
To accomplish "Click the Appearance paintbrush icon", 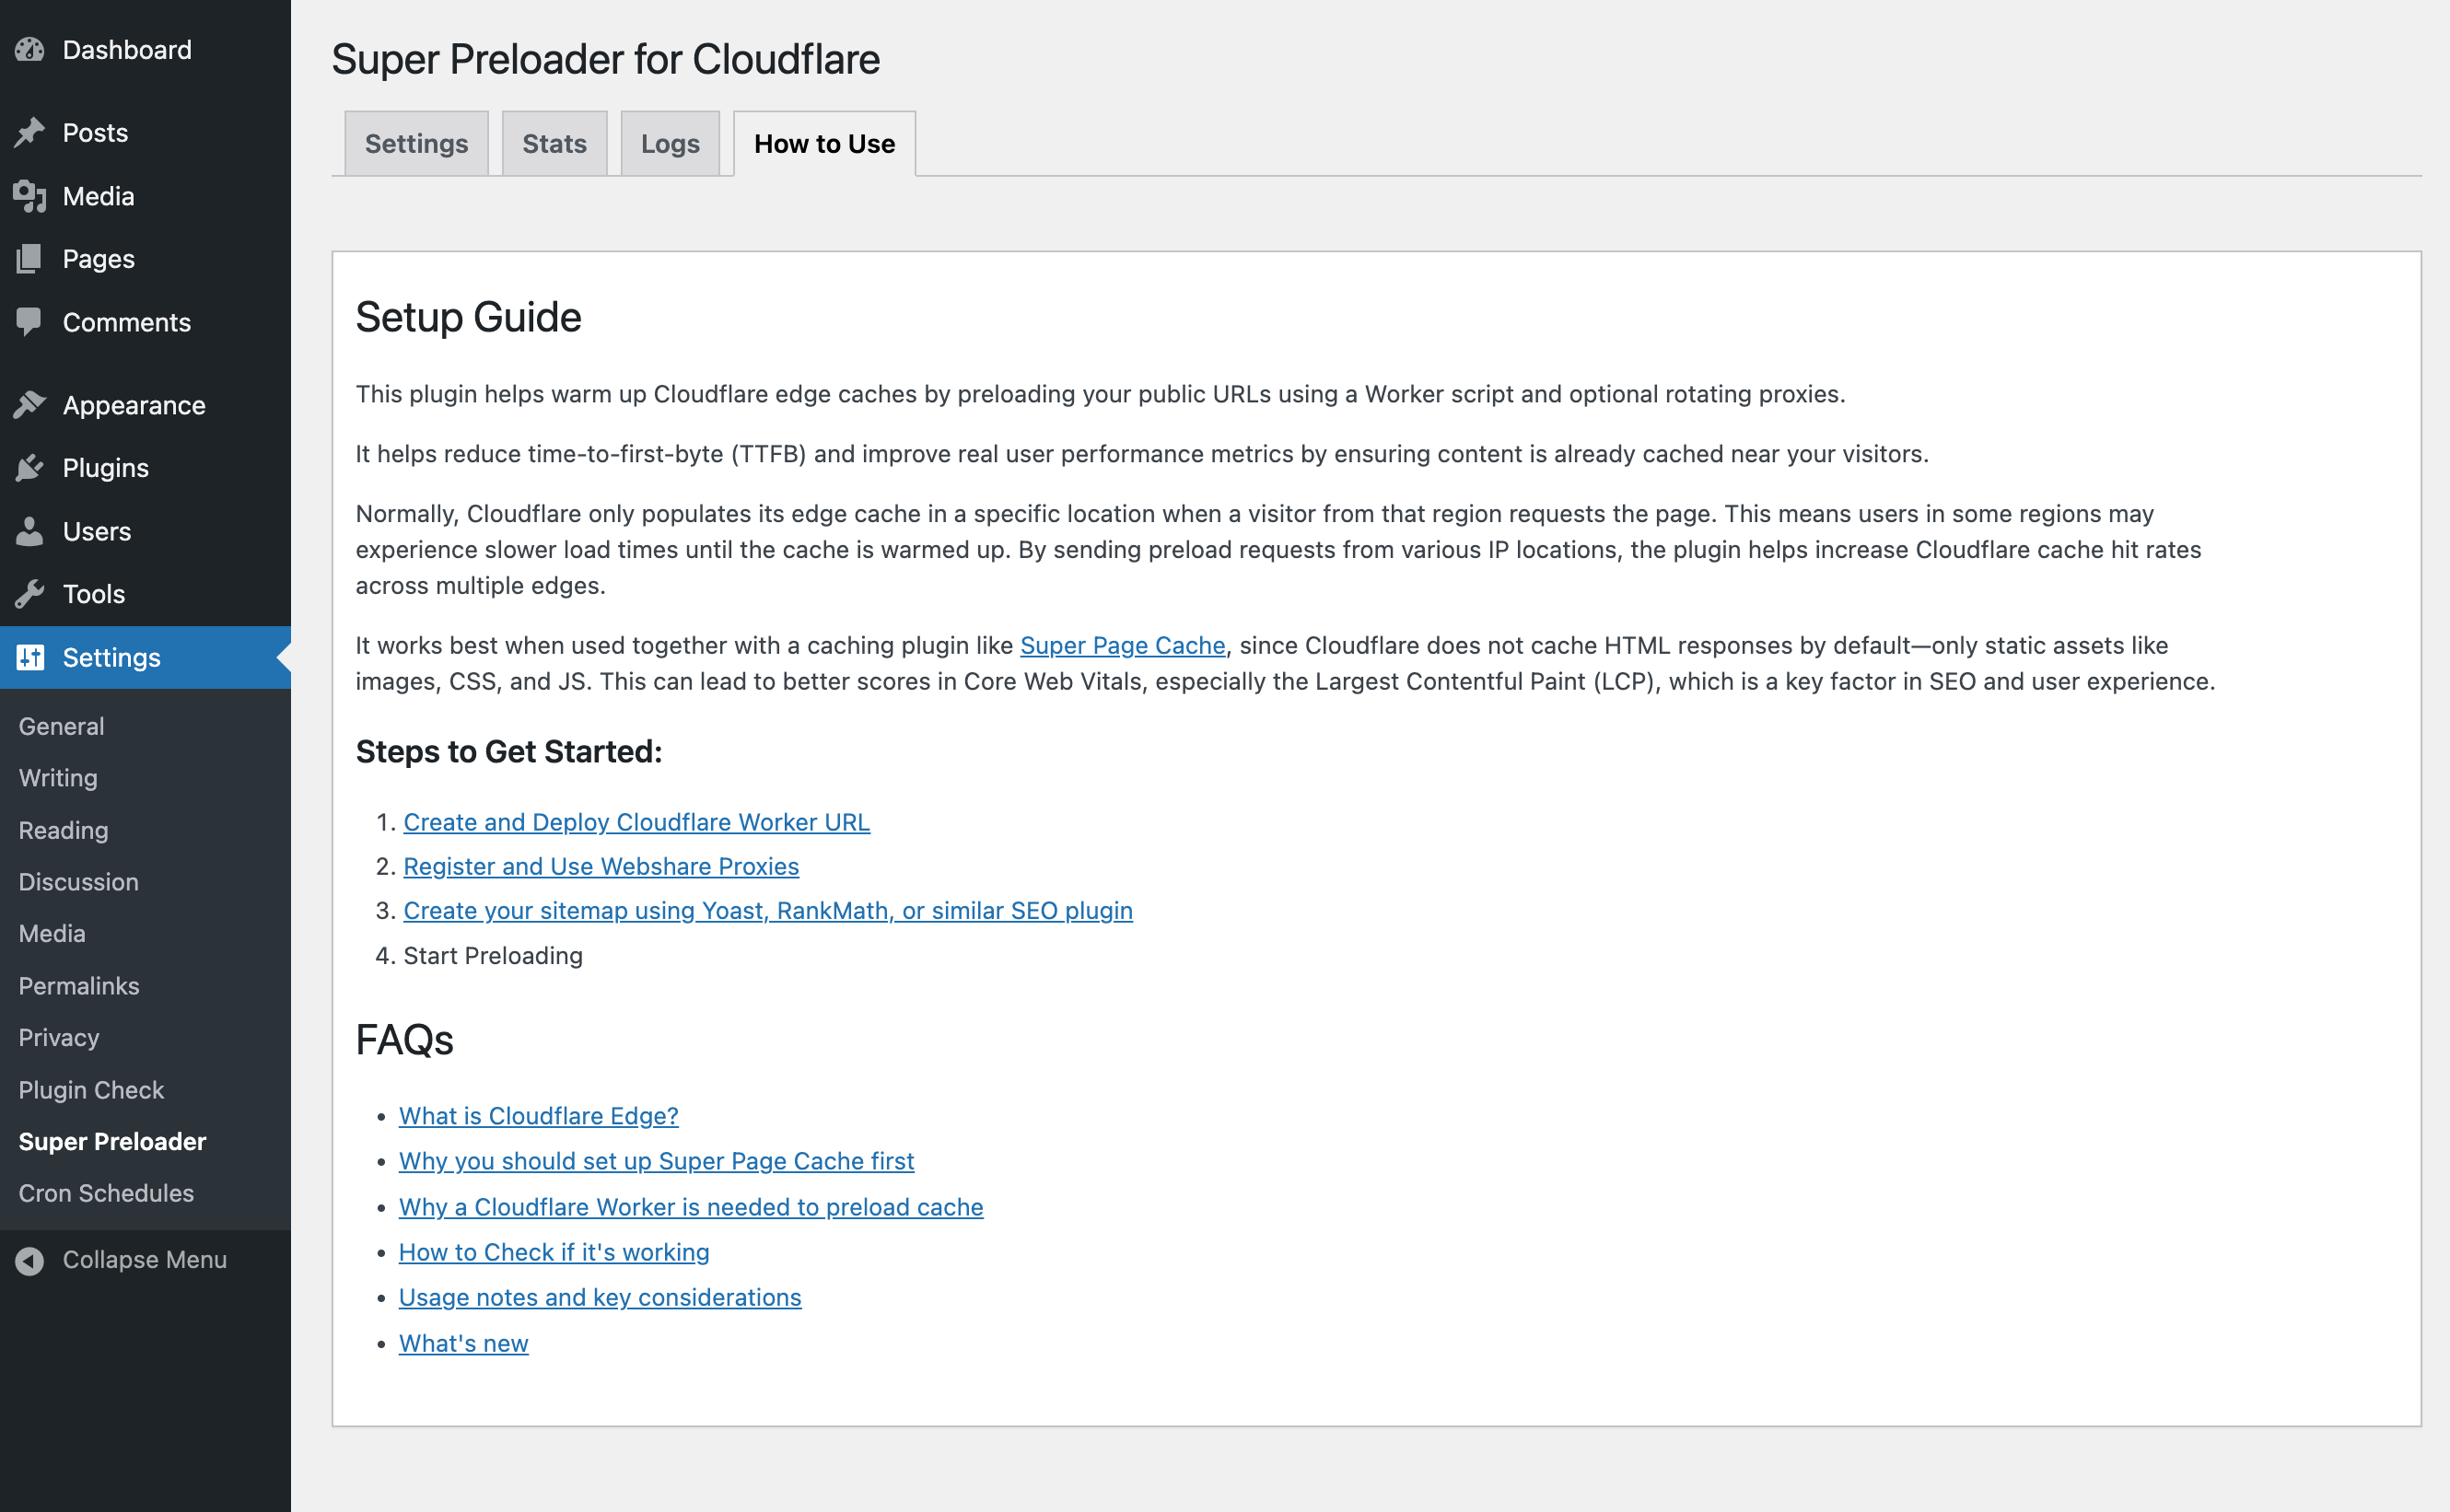I will pos(30,405).
